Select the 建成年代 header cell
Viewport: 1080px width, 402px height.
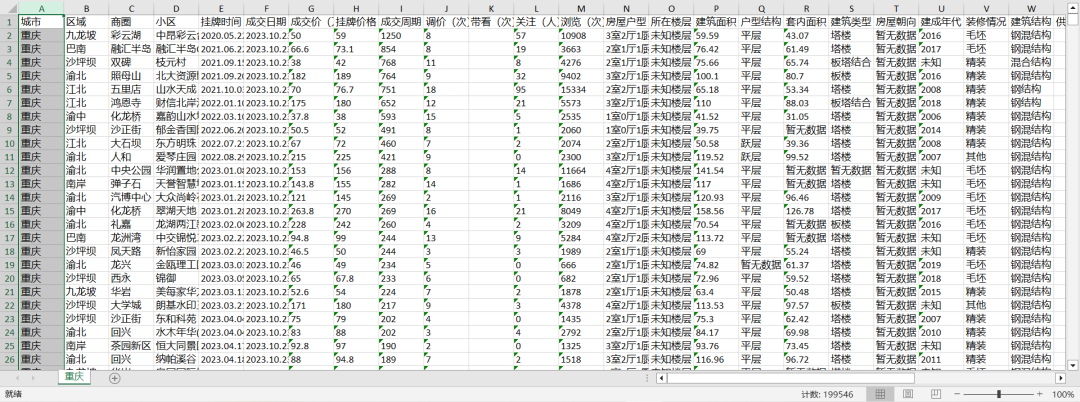(x=941, y=21)
